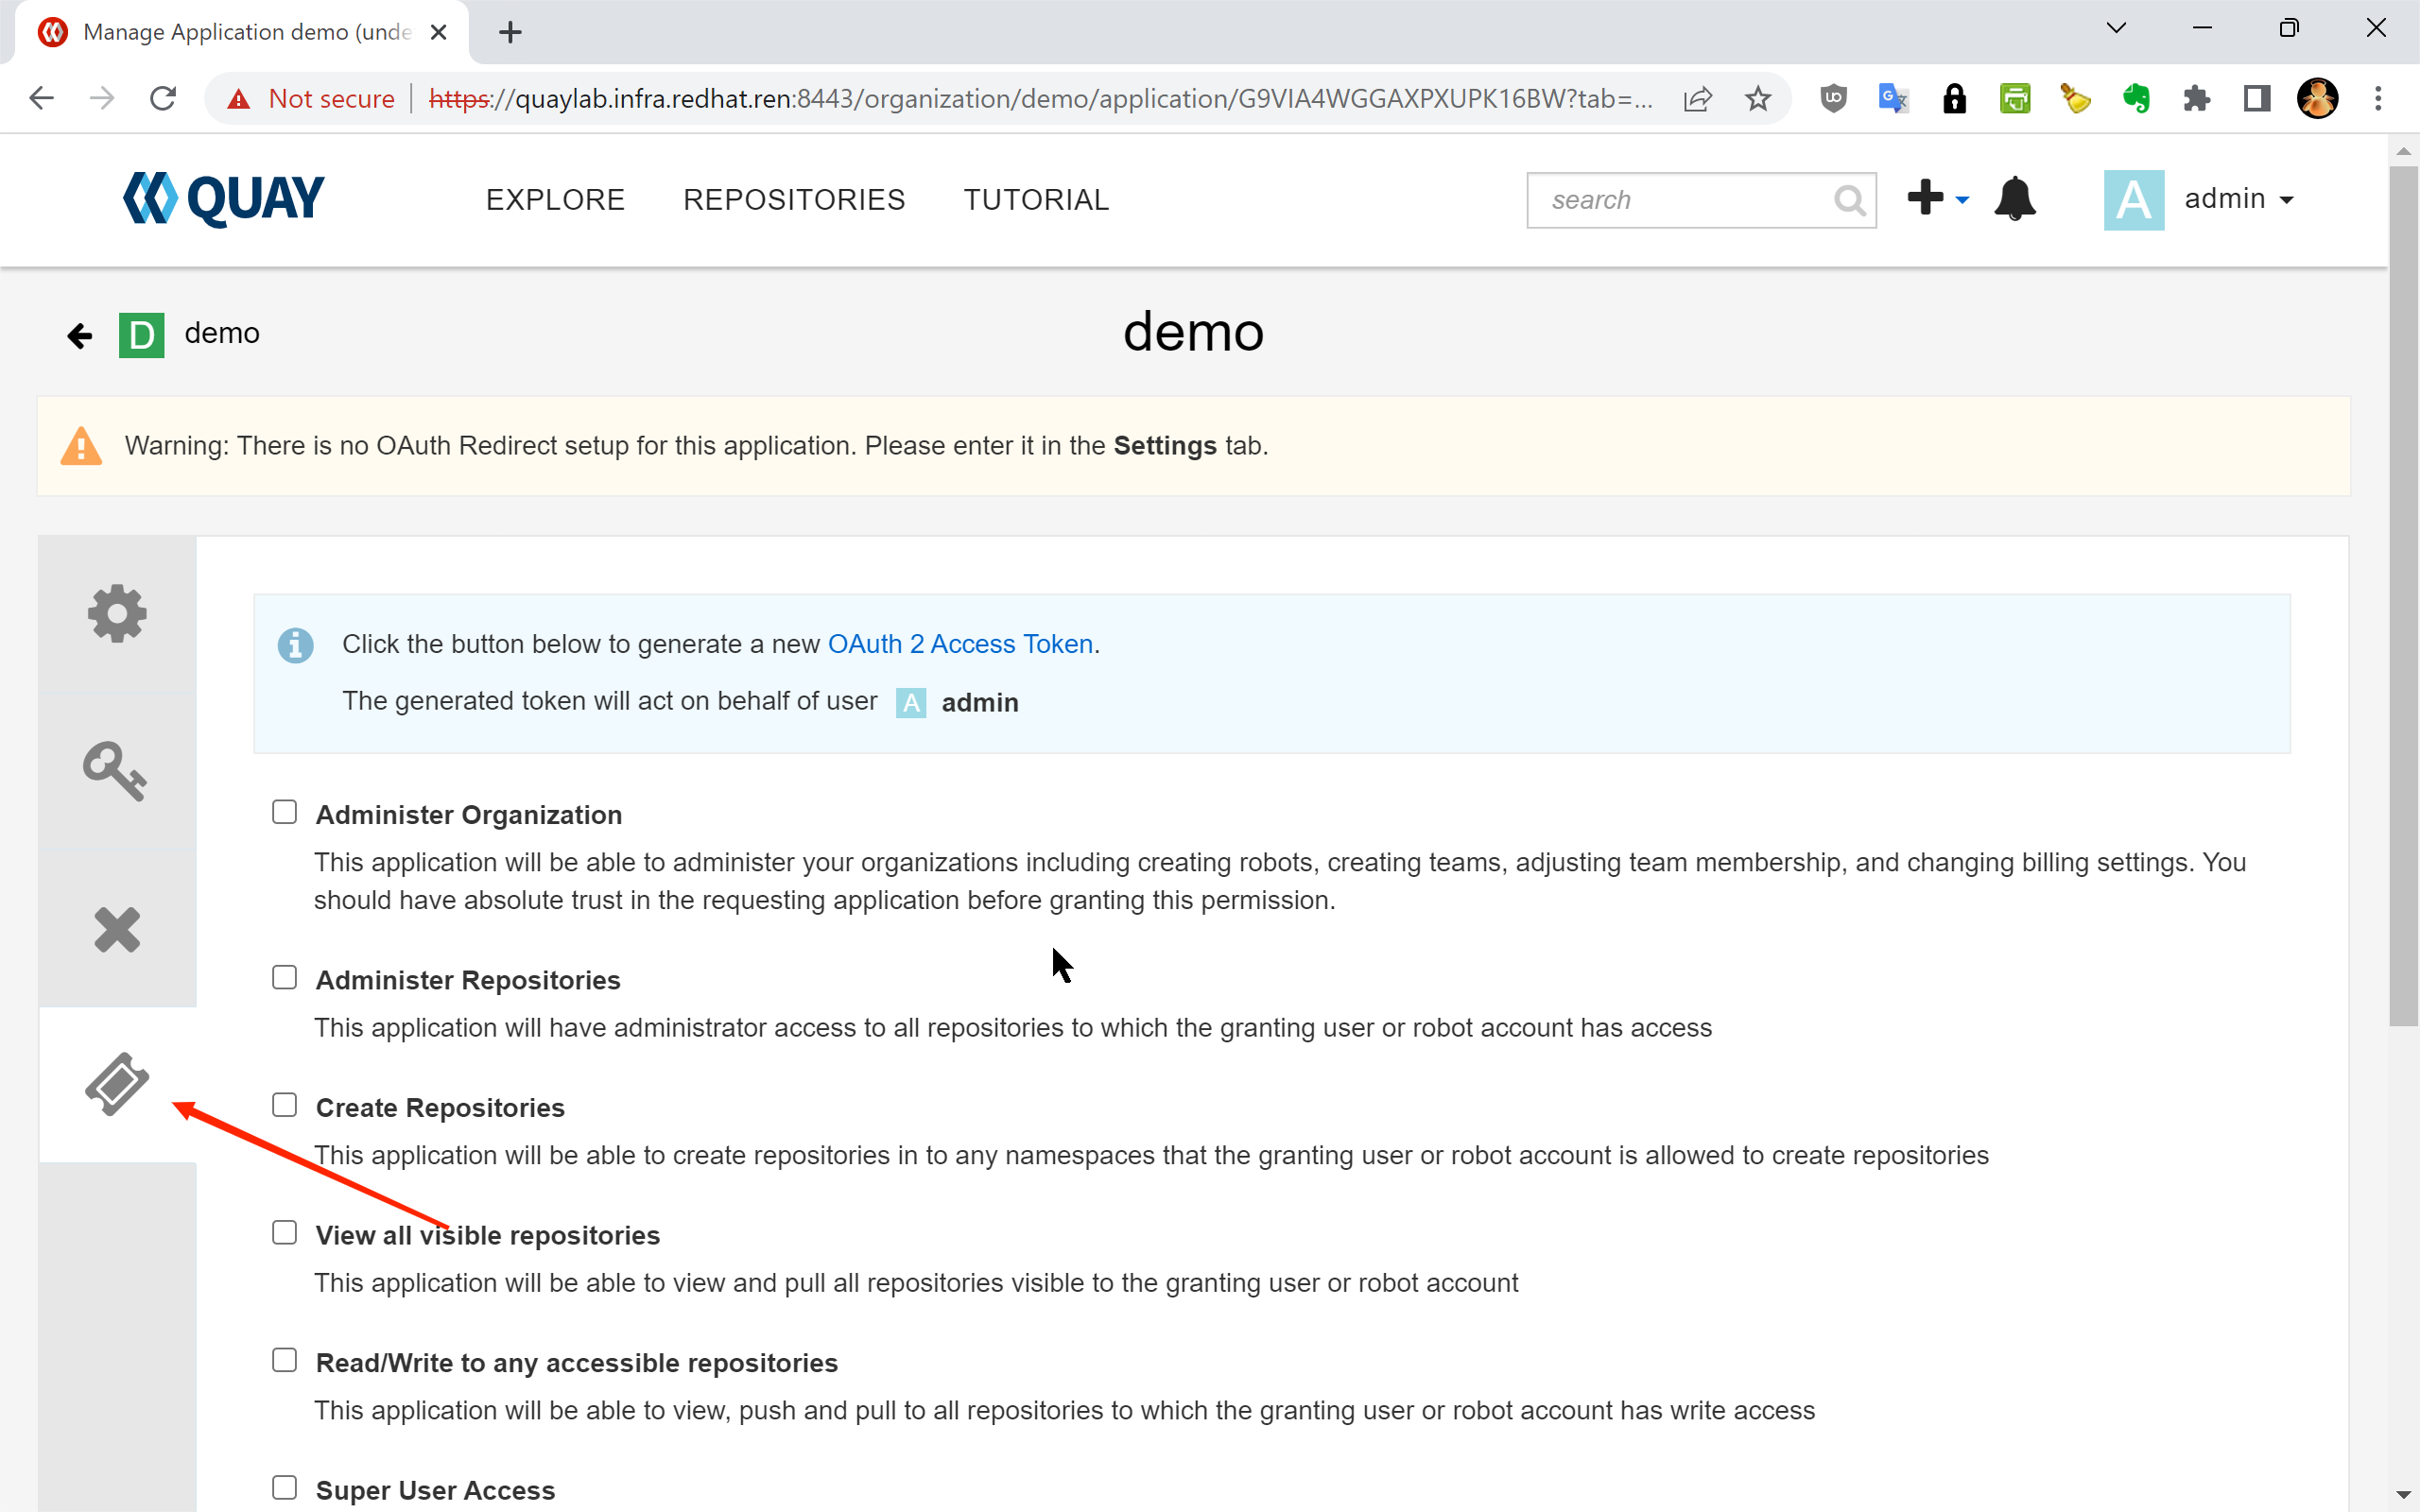The height and width of the screenshot is (1512, 2420).
Task: Bookmark this page with star icon
Action: (x=1758, y=99)
